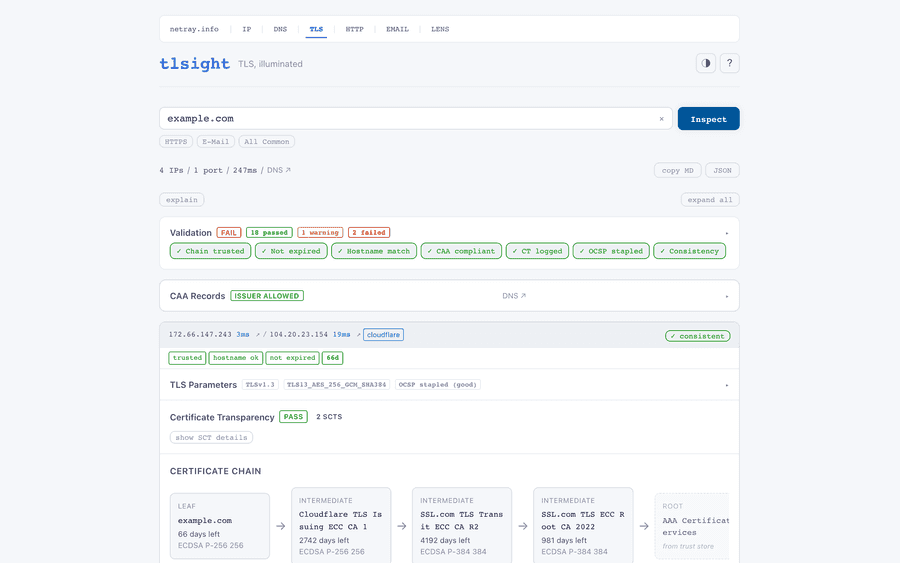Click the Hostname match check badge
This screenshot has width=900, height=563.
pyautogui.click(x=374, y=251)
